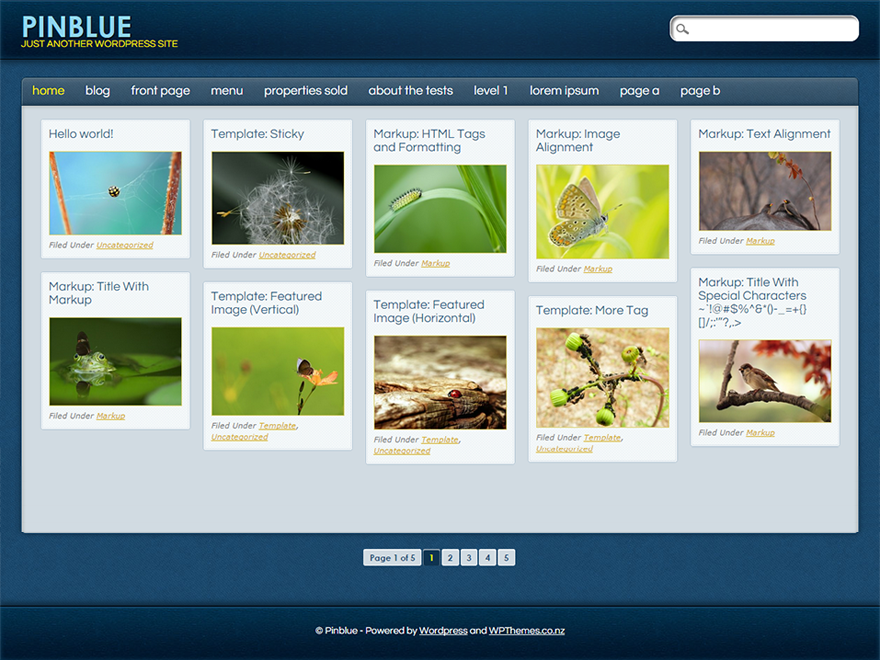Jump to the last page, page 5
The image size is (880, 660).
[x=506, y=557]
